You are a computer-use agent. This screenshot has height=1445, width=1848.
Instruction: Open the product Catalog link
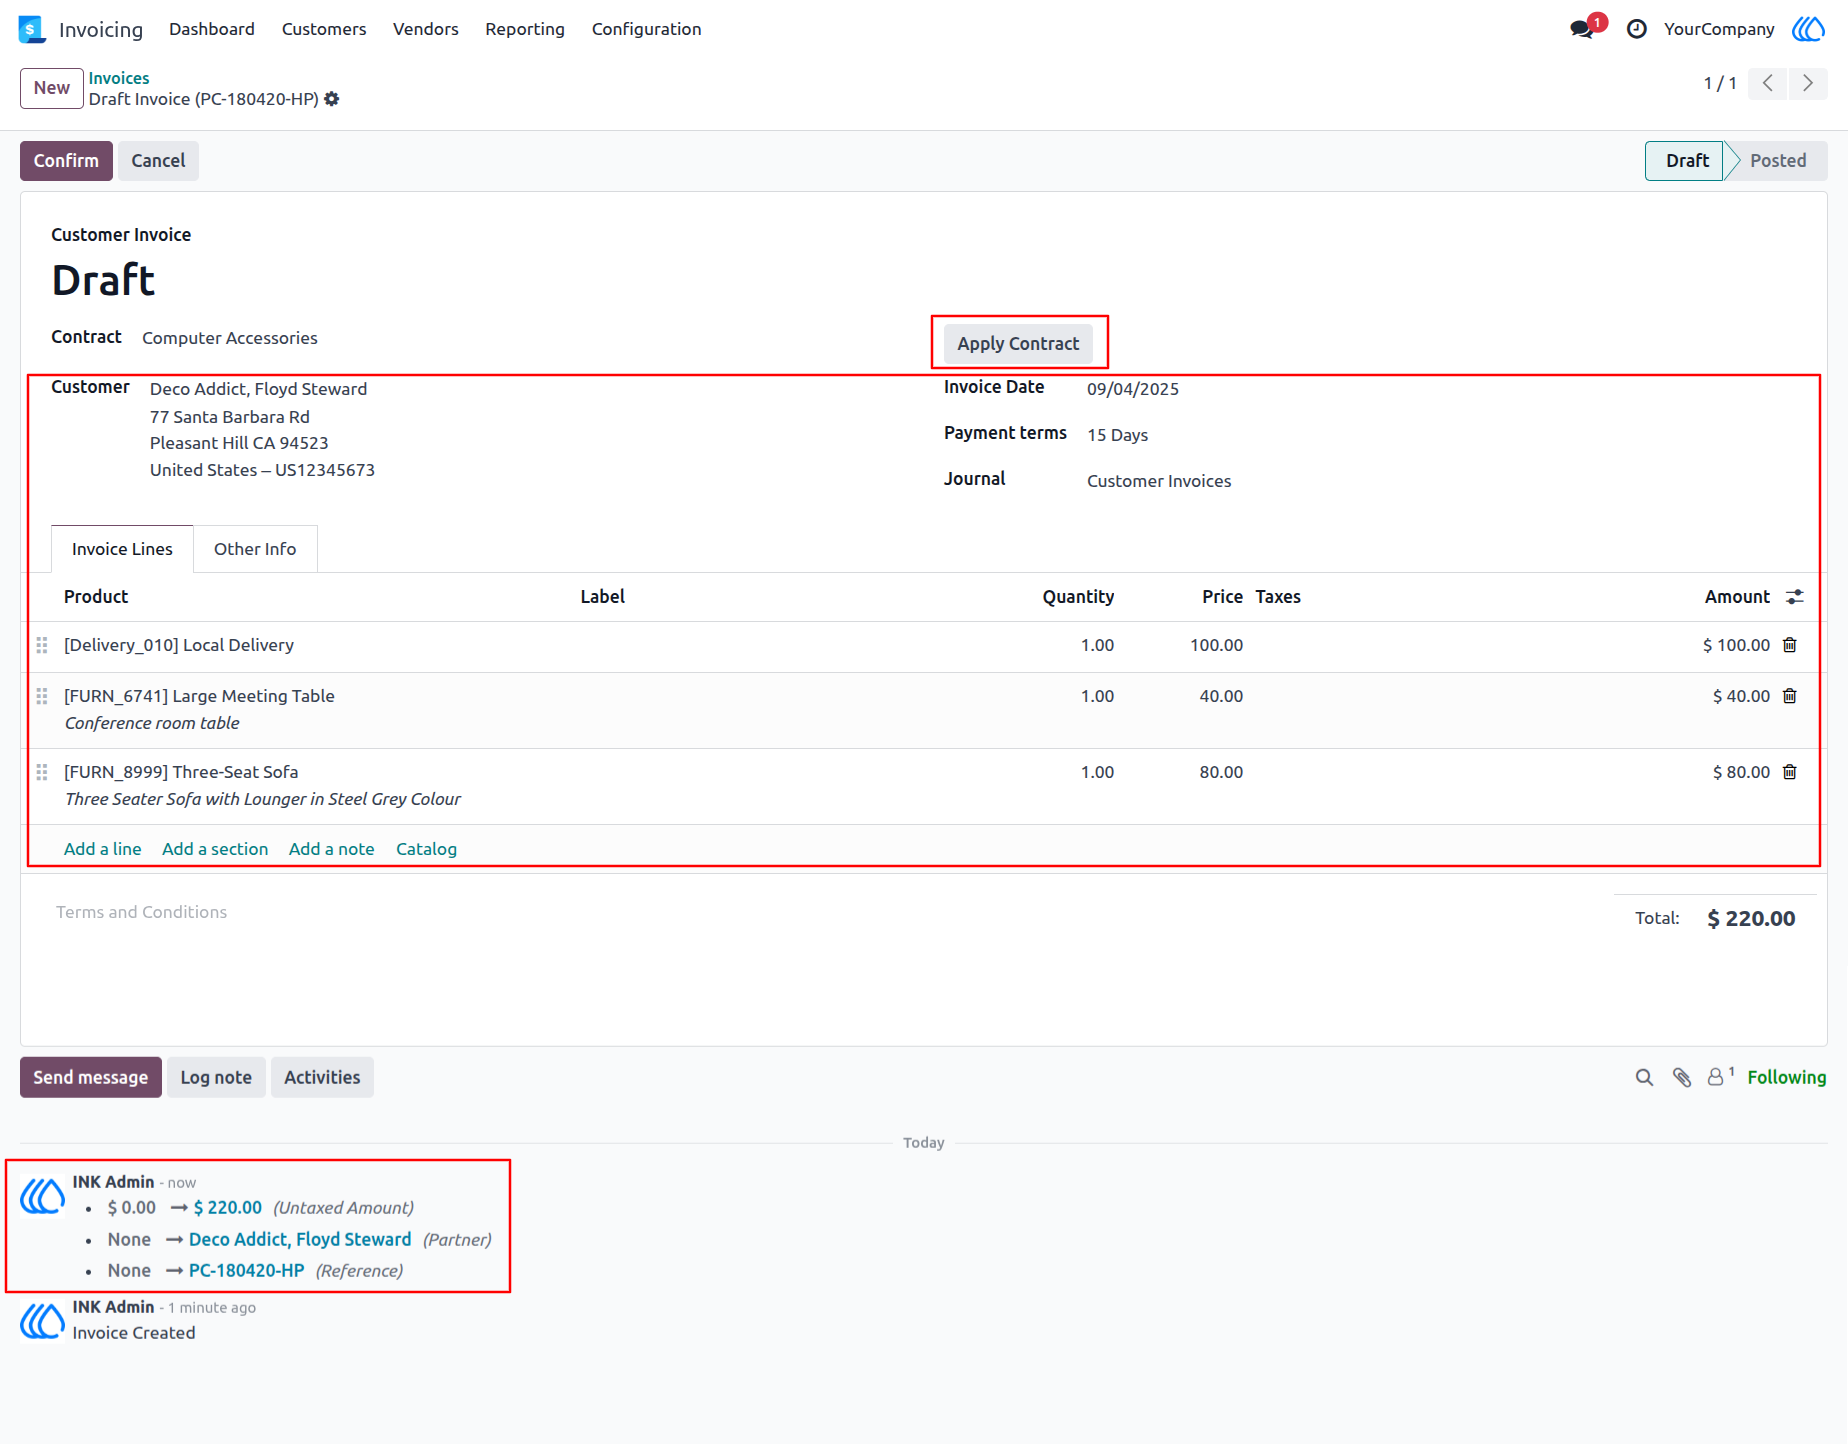(426, 849)
